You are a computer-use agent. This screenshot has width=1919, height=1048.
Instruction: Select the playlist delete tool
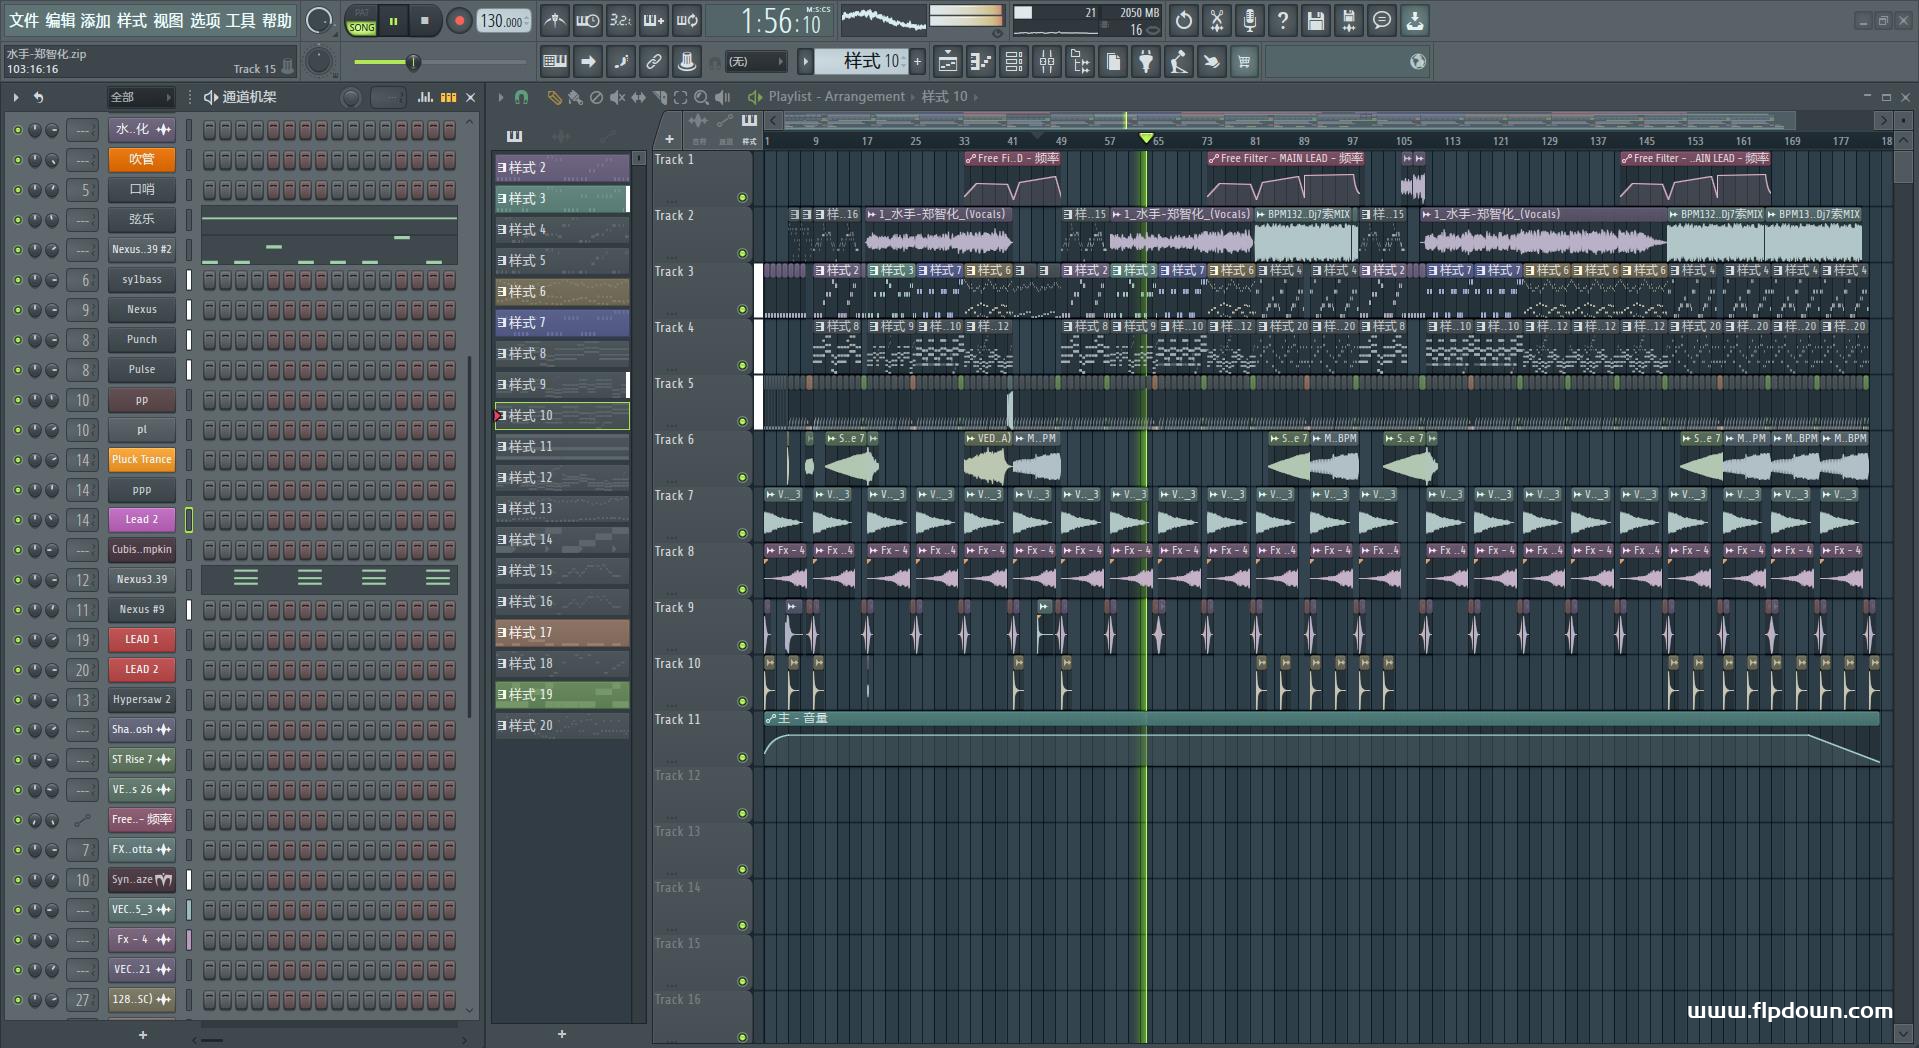click(596, 97)
